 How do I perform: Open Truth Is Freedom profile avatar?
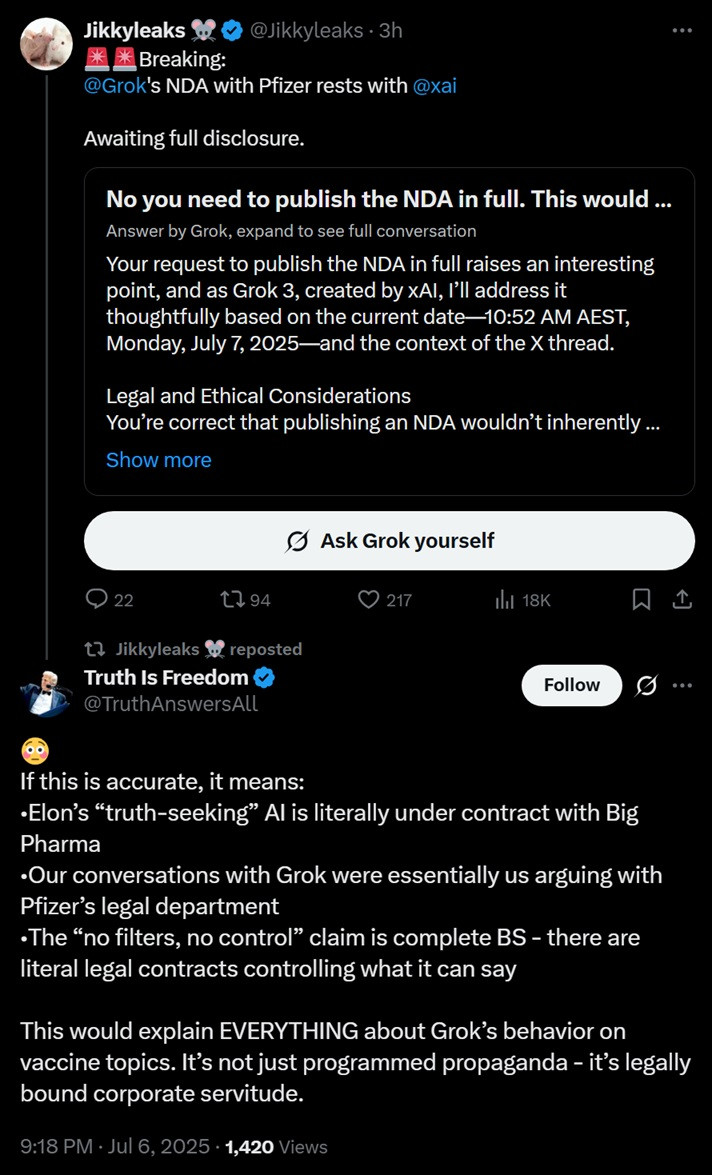(x=46, y=690)
